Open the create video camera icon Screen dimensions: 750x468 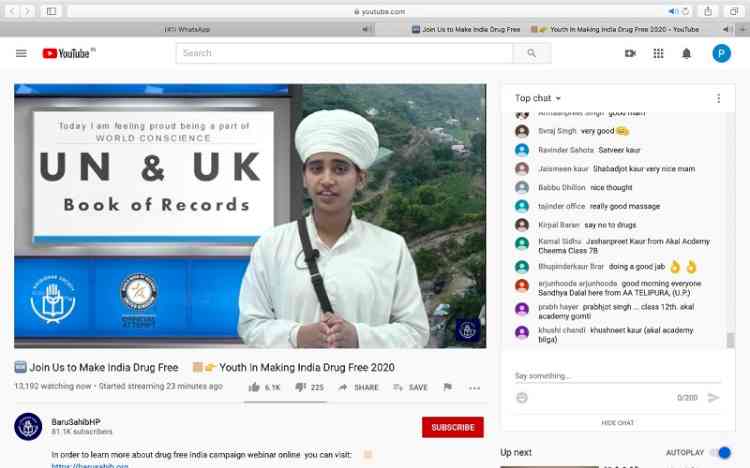point(630,53)
